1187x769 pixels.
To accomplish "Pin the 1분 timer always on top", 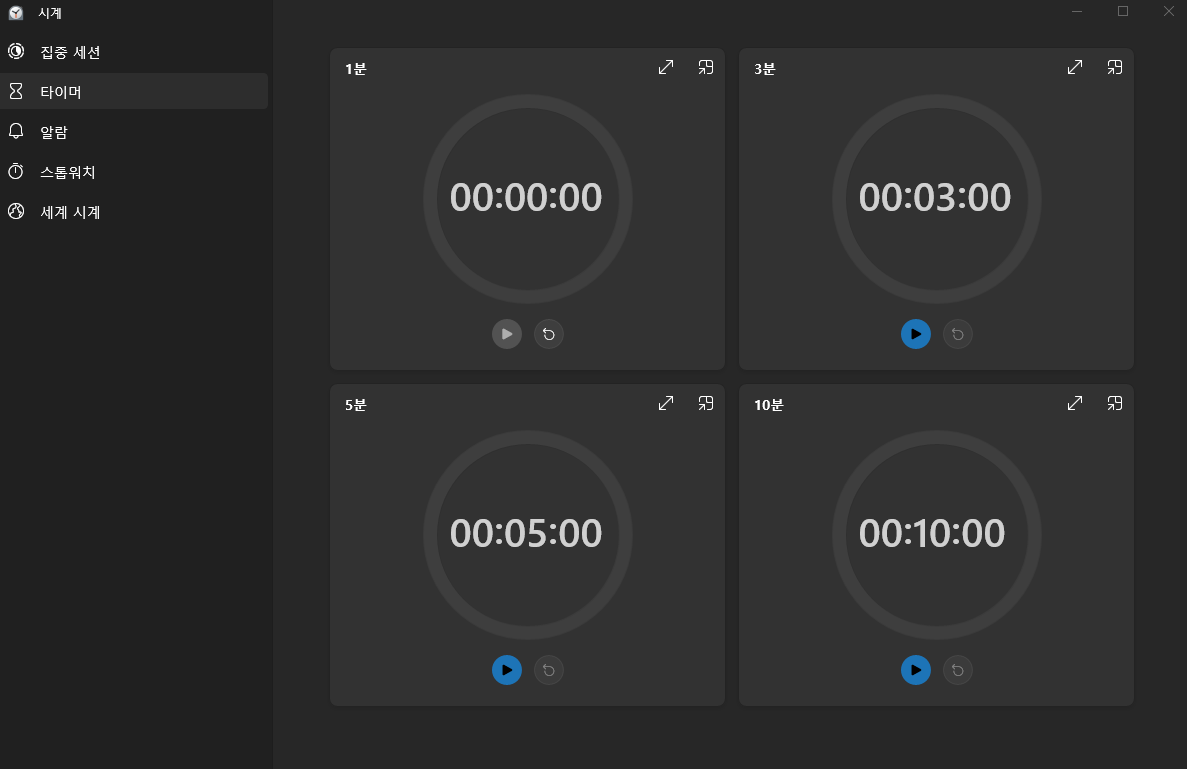I will [706, 67].
